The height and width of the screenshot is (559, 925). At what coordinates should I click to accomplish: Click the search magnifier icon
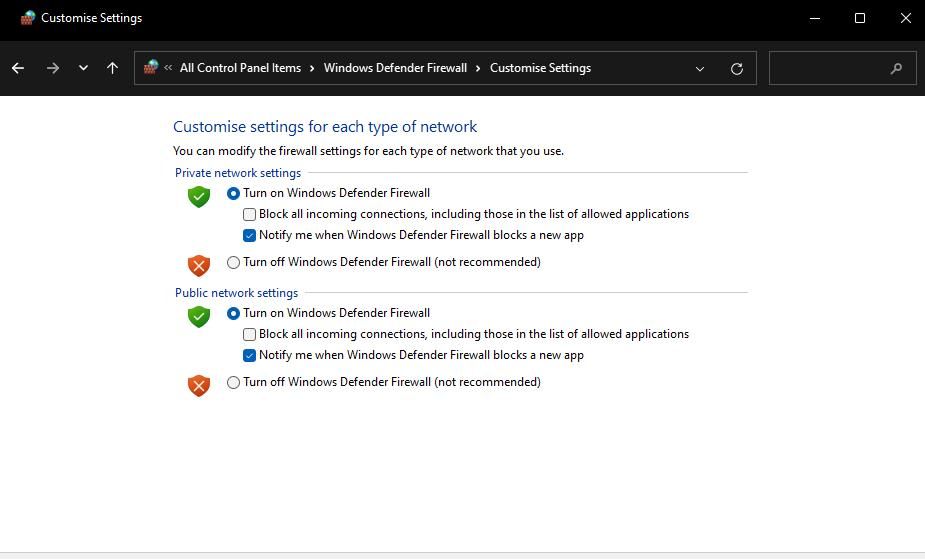(x=895, y=69)
